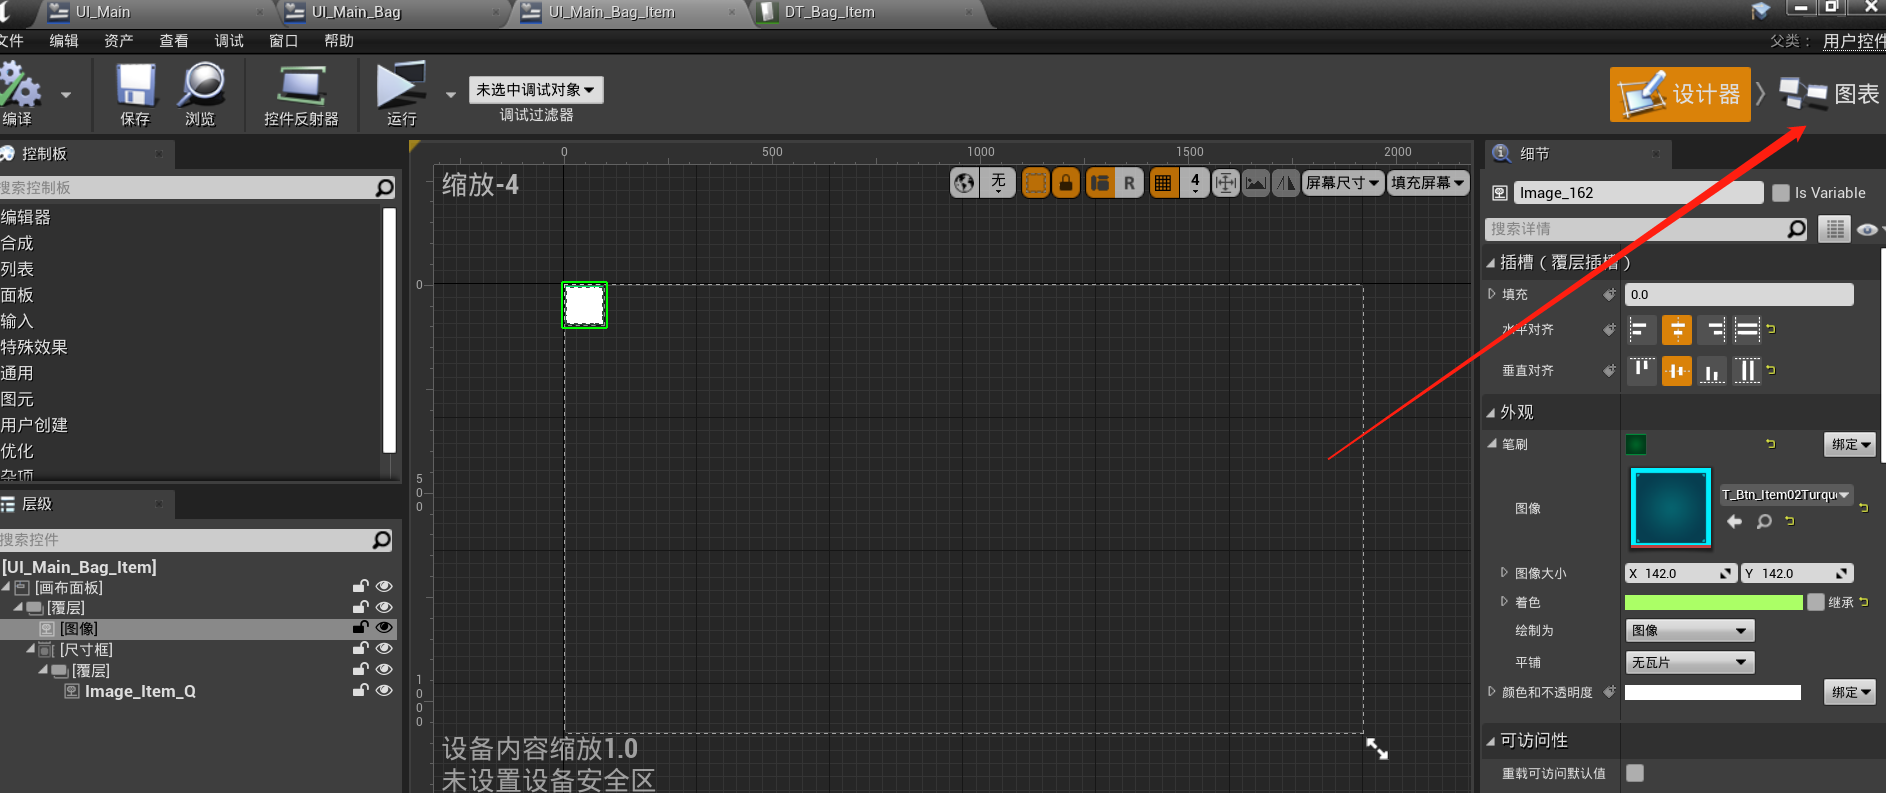Screen dimensions: 1886x793
Task: Click the R button in viewport toolbar
Action: pyautogui.click(x=1129, y=183)
